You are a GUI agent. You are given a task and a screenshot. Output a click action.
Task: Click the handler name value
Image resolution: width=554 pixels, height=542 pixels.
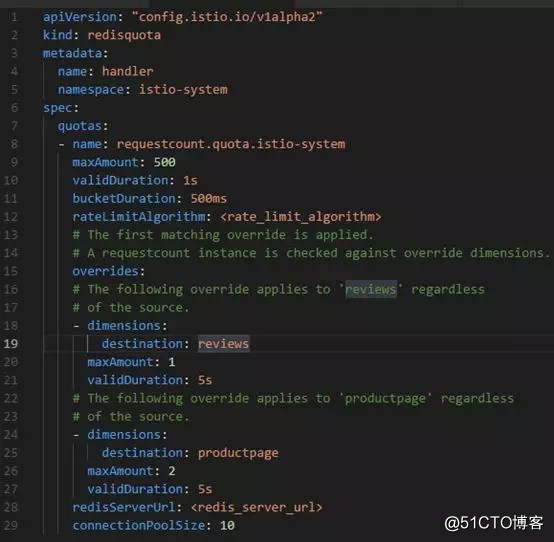[x=128, y=71]
